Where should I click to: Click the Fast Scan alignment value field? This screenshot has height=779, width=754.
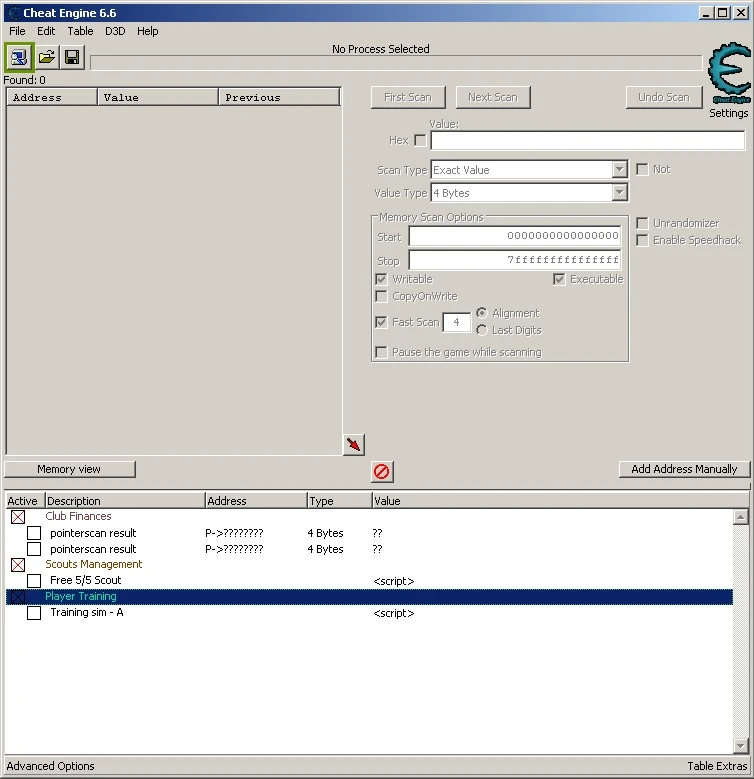point(456,322)
